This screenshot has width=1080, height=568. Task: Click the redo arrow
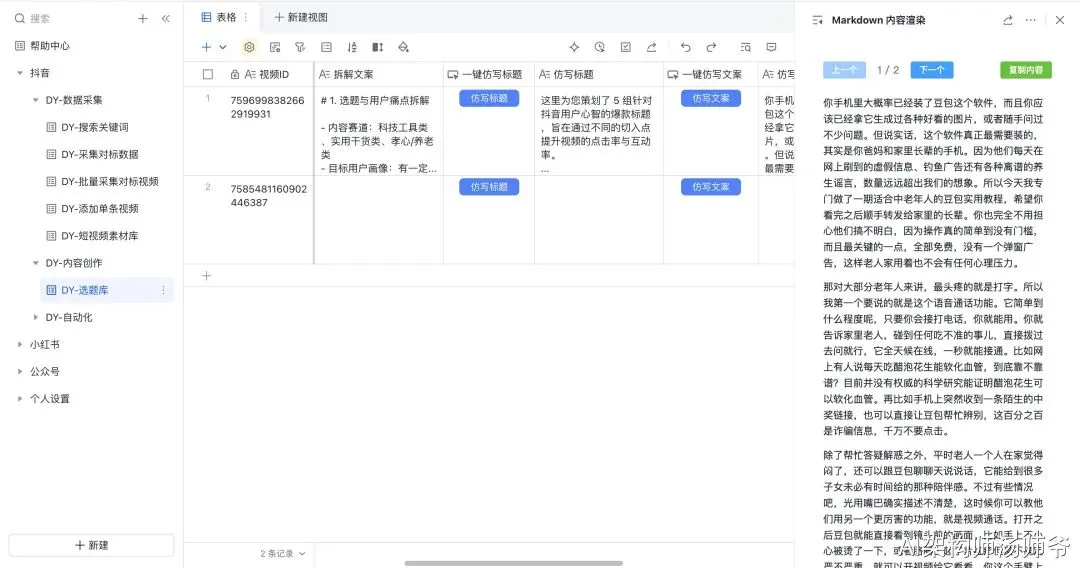711,47
